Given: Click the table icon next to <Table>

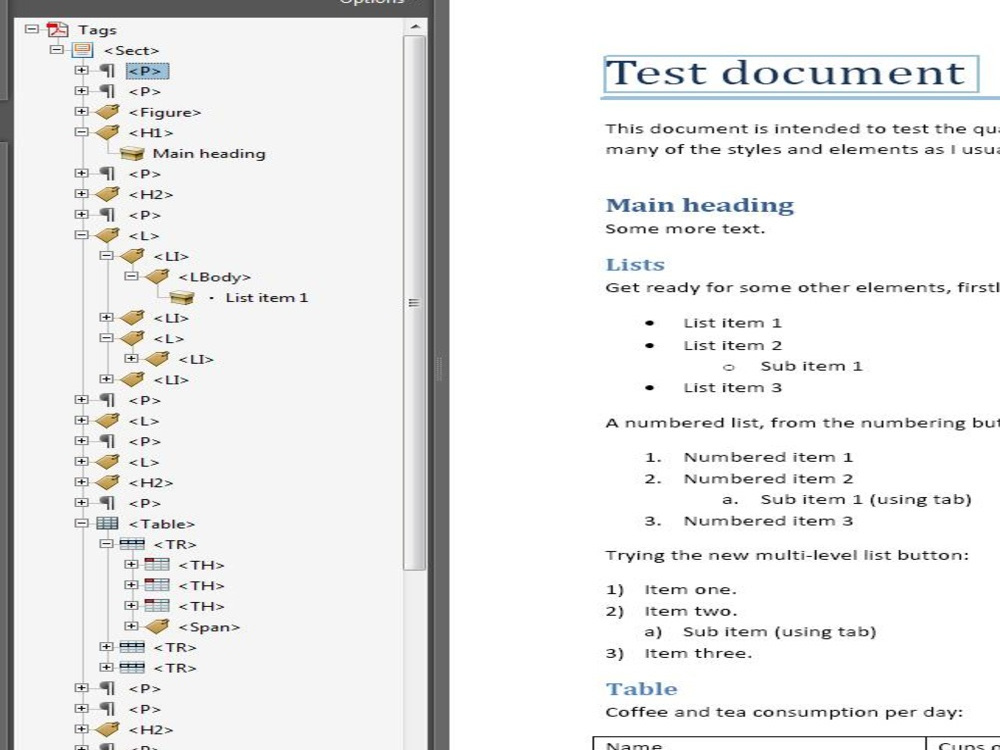Looking at the screenshot, I should click(107, 524).
